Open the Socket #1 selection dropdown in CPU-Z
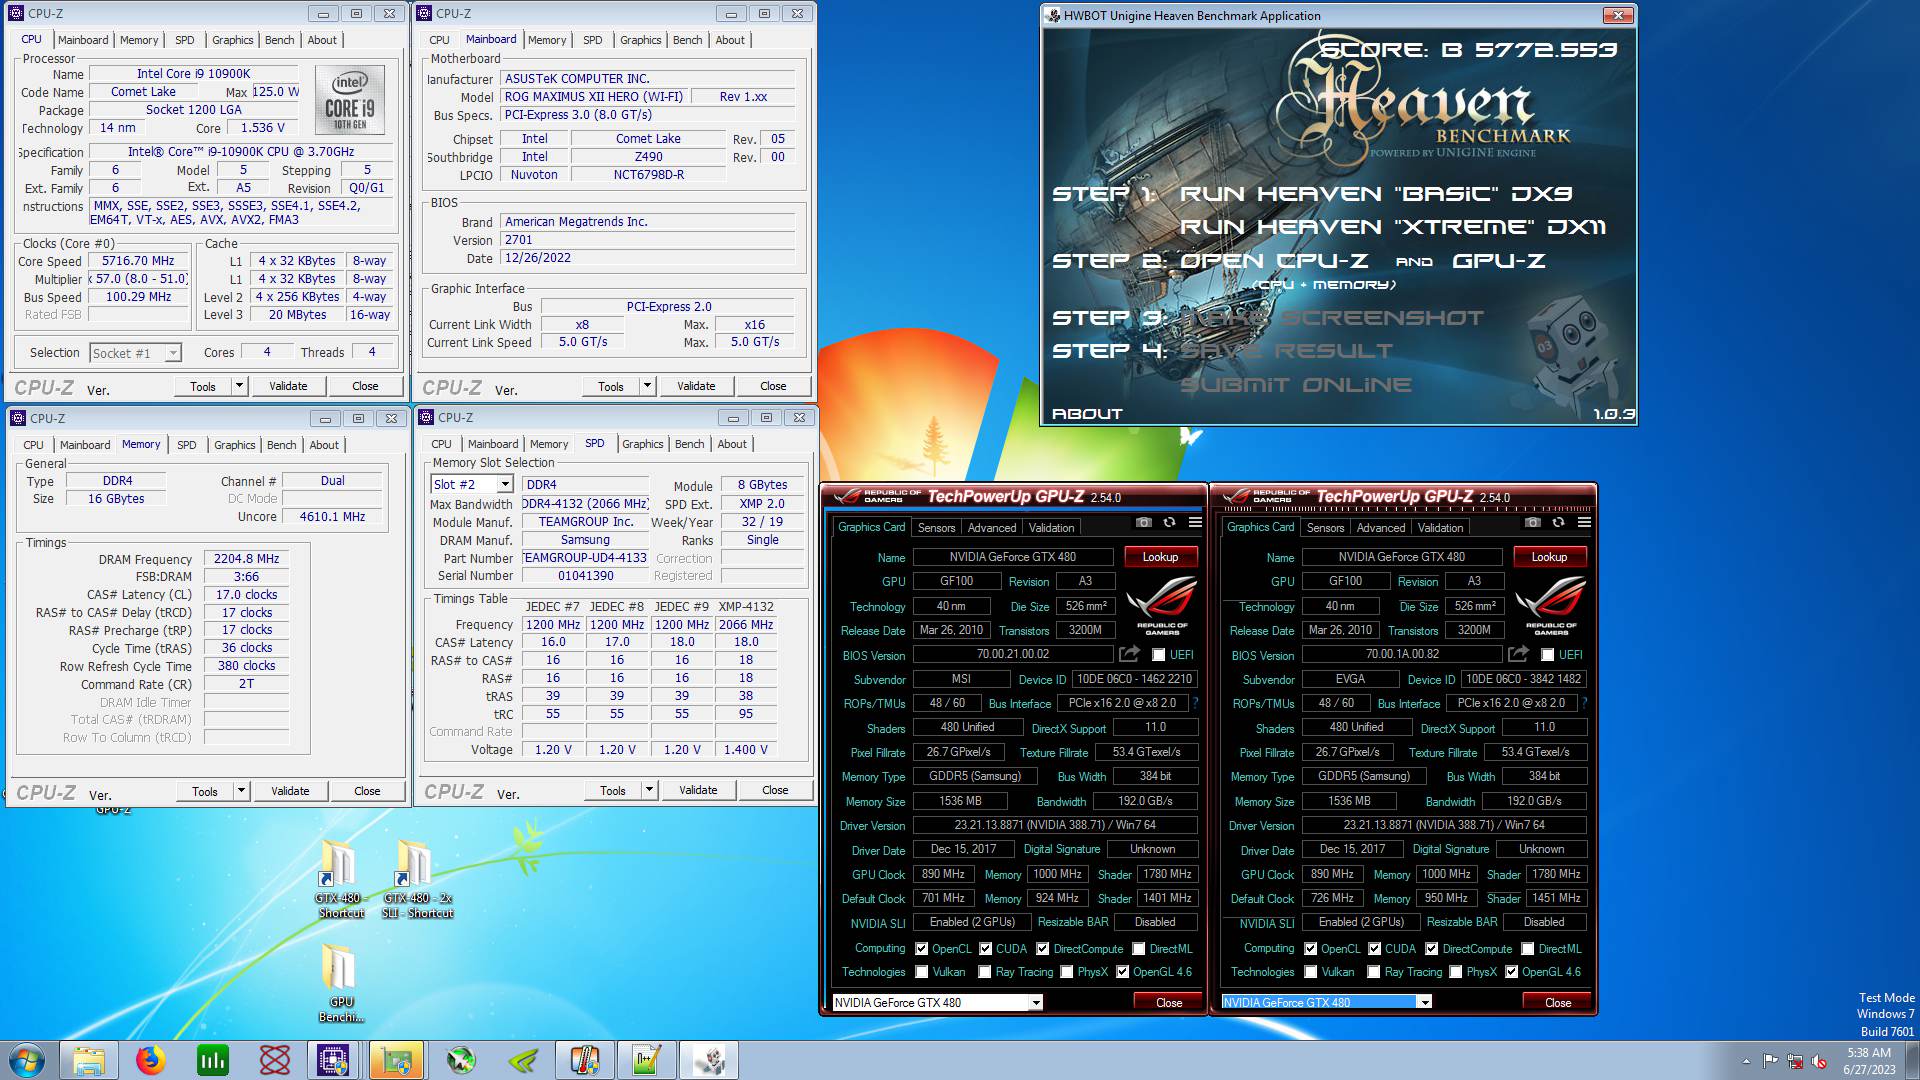This screenshot has height=1080, width=1920. point(135,353)
